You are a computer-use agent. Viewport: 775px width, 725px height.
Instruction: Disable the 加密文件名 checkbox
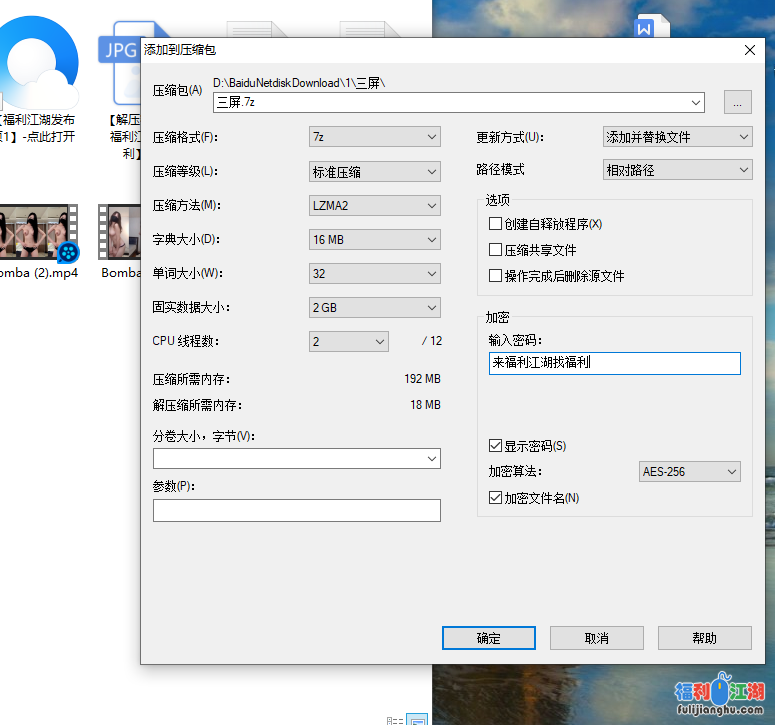[496, 498]
